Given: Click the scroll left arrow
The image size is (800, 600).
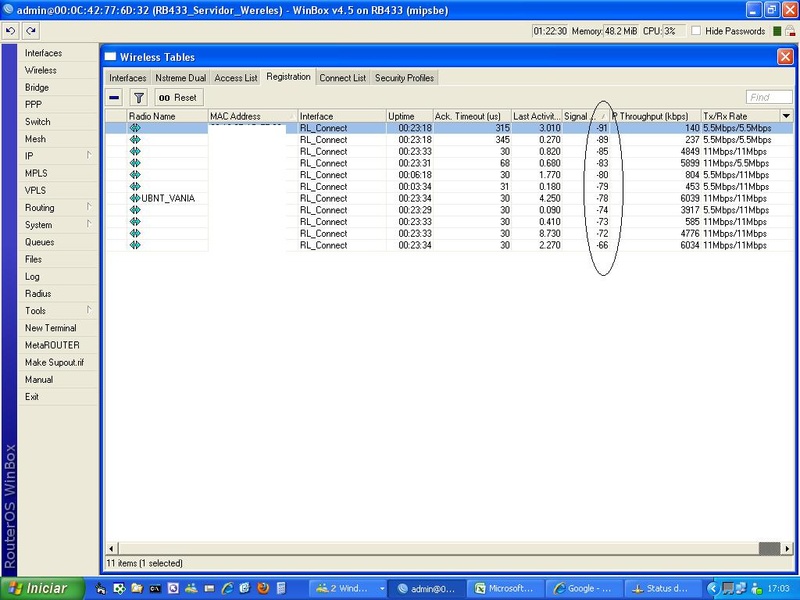Looking at the screenshot, I should 111,548.
